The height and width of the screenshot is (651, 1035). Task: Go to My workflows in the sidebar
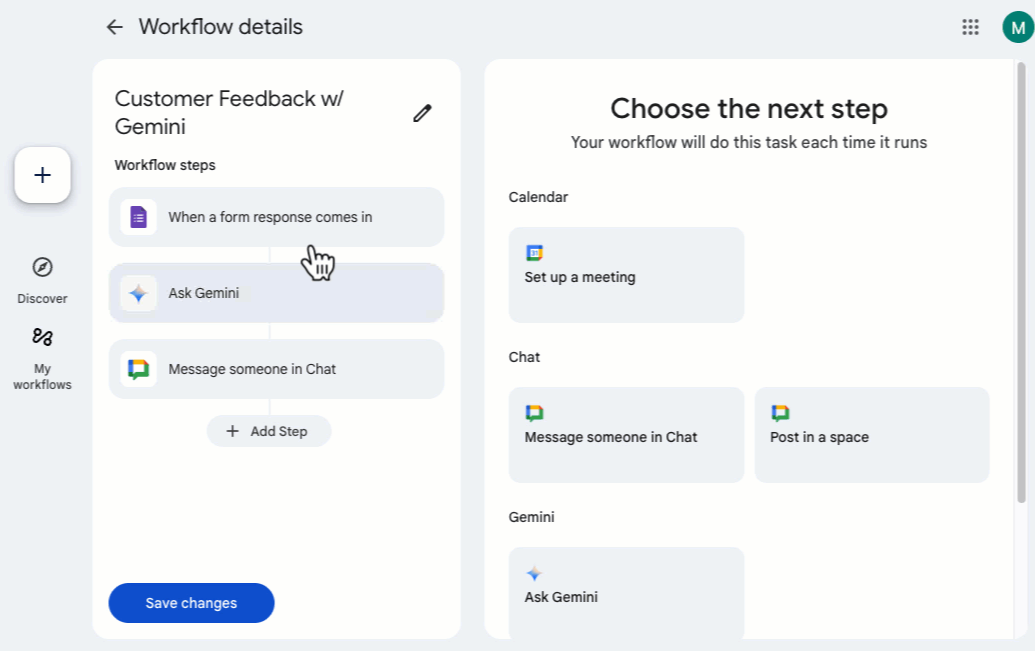(x=42, y=356)
